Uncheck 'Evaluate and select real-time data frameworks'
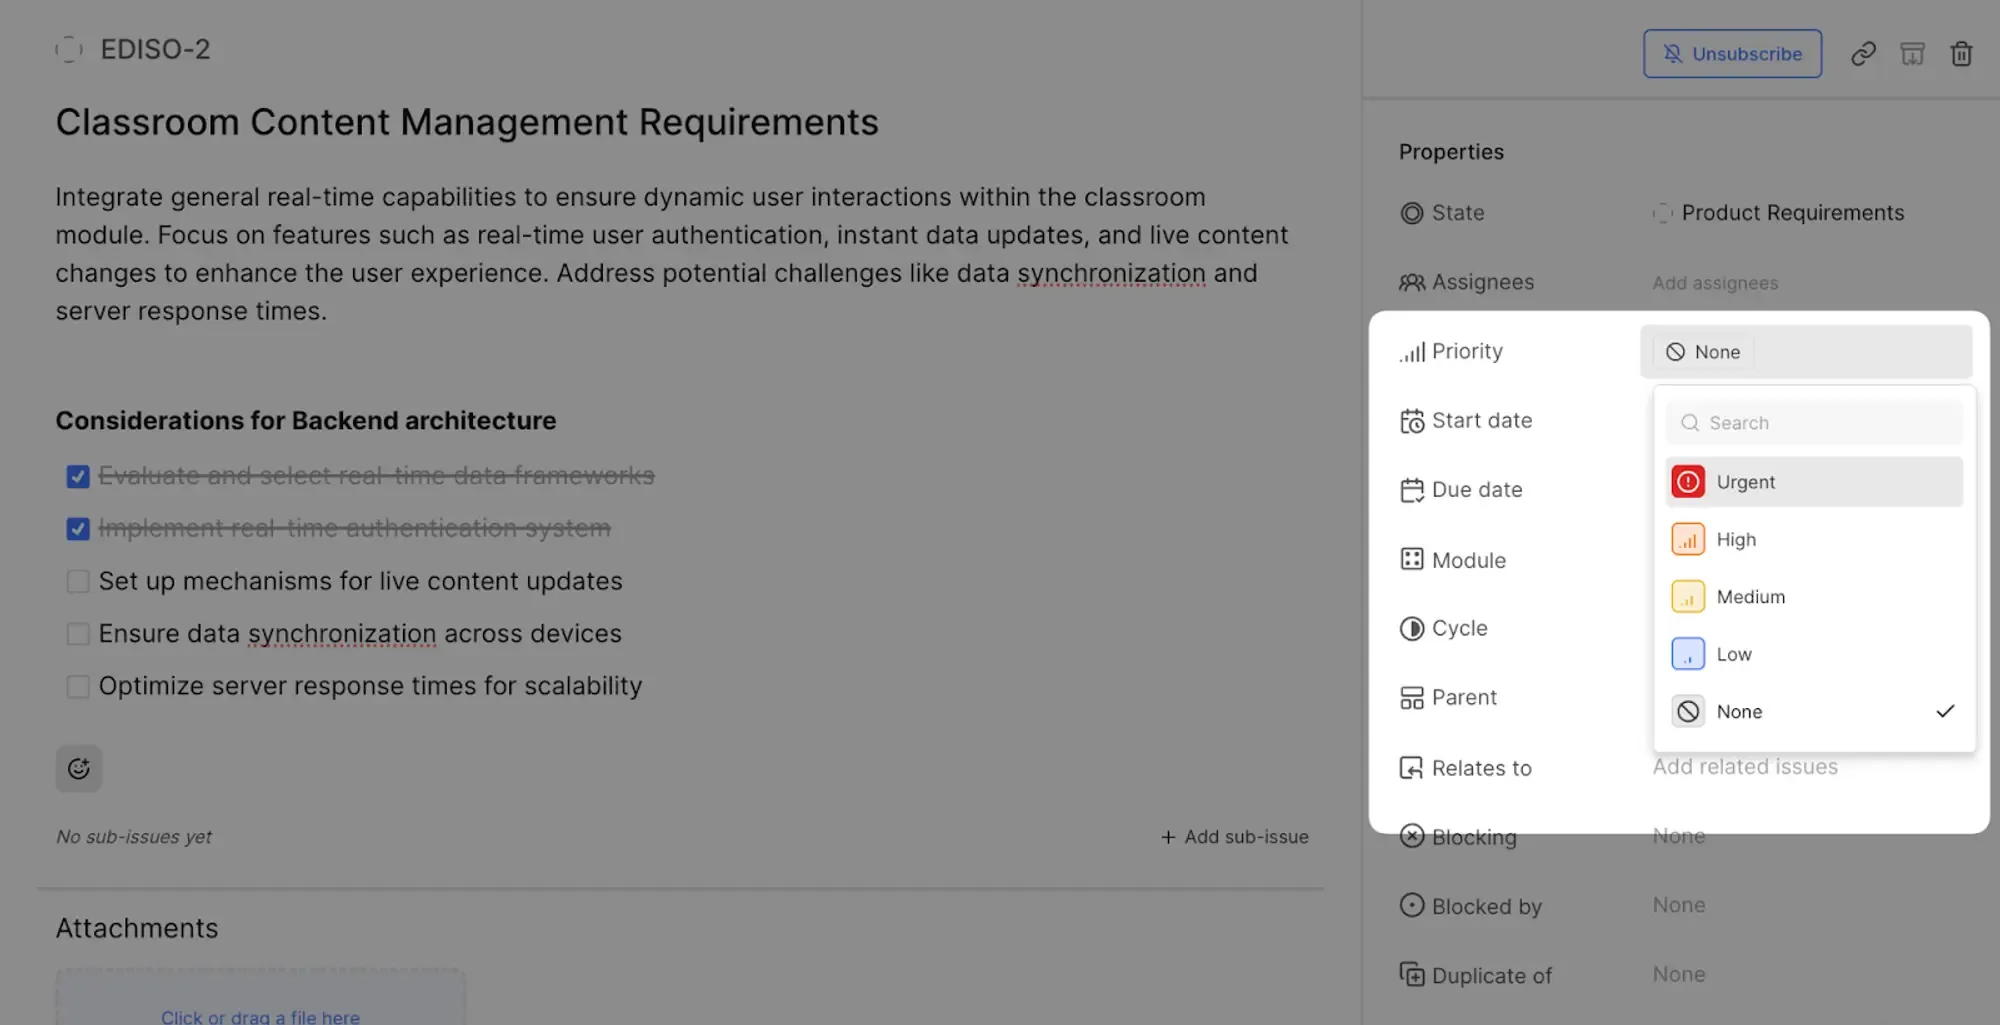This screenshot has width=2000, height=1025. (78, 476)
